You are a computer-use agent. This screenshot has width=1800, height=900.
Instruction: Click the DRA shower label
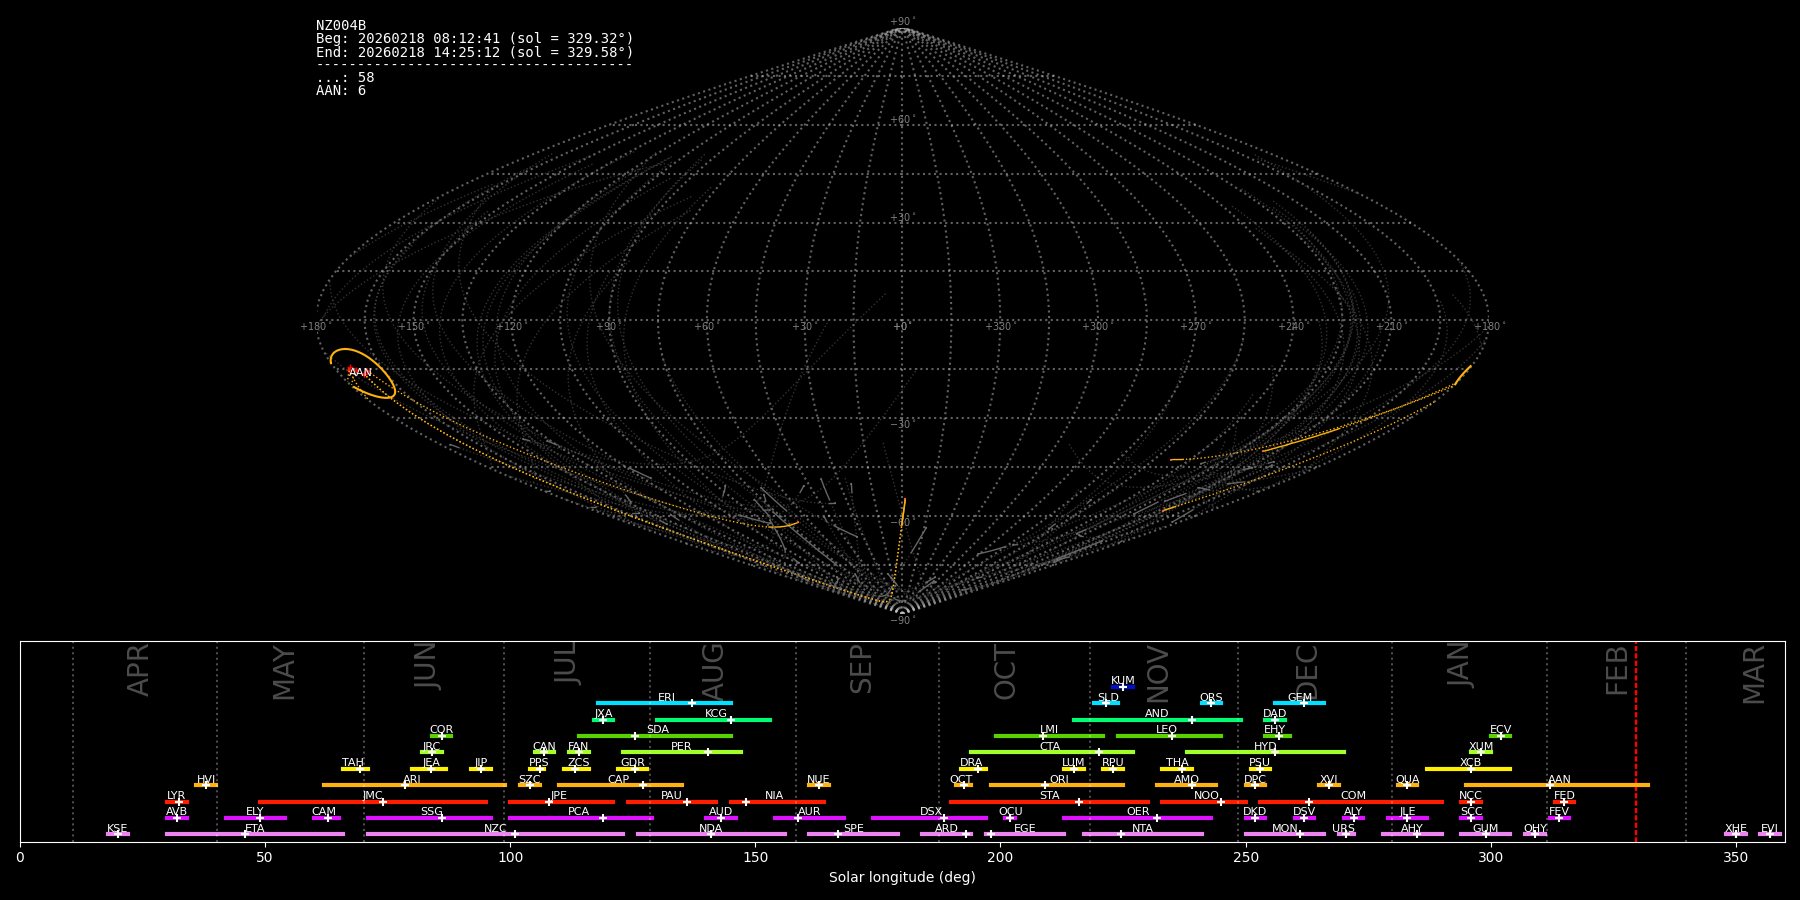[971, 763]
